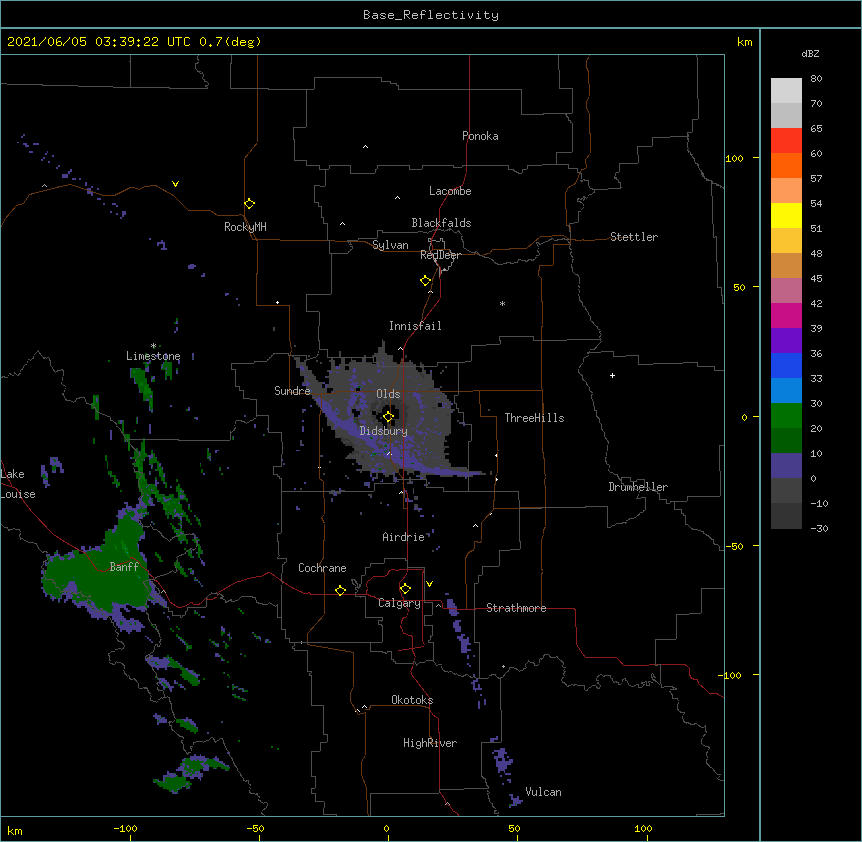Image resolution: width=862 pixels, height=842 pixels.
Task: Click the Strathmore label
Action: (516, 608)
